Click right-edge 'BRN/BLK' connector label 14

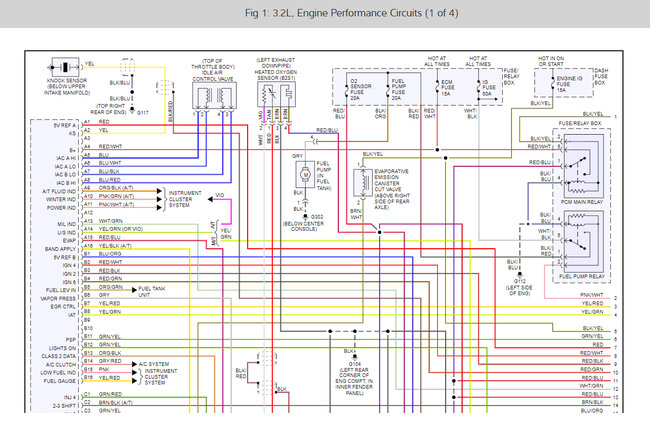pos(592,403)
